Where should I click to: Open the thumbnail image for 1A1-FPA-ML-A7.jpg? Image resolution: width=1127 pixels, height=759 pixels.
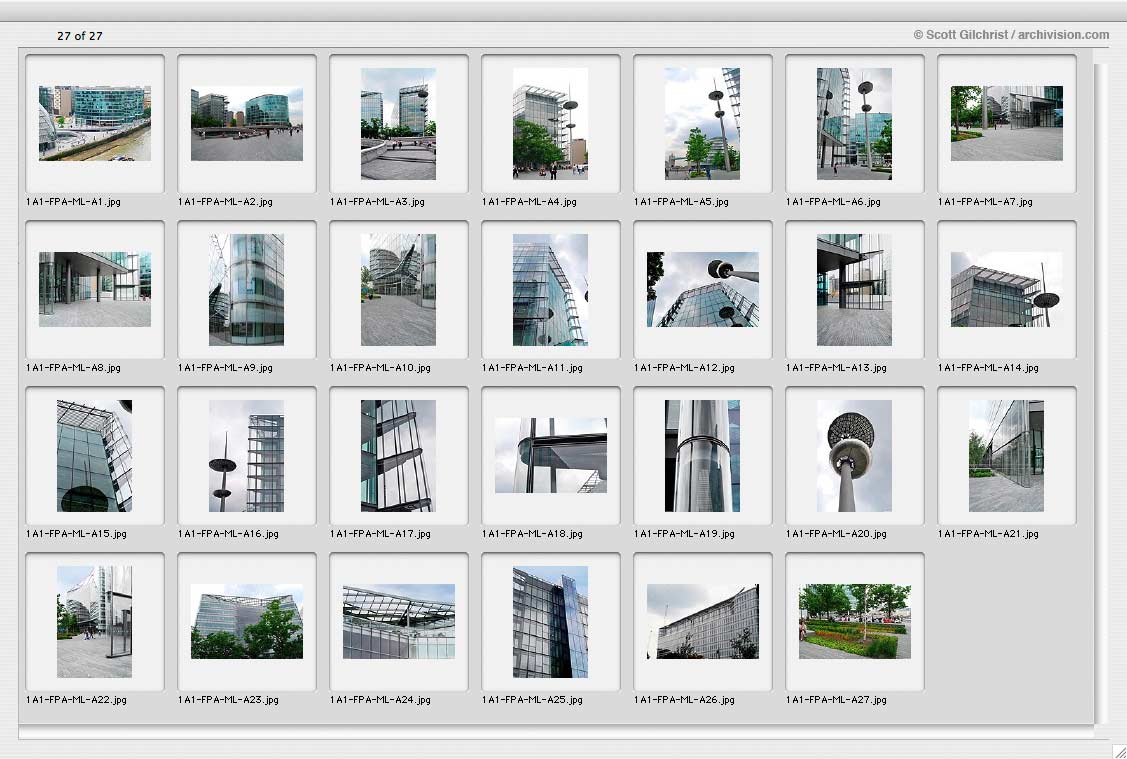1007,124
